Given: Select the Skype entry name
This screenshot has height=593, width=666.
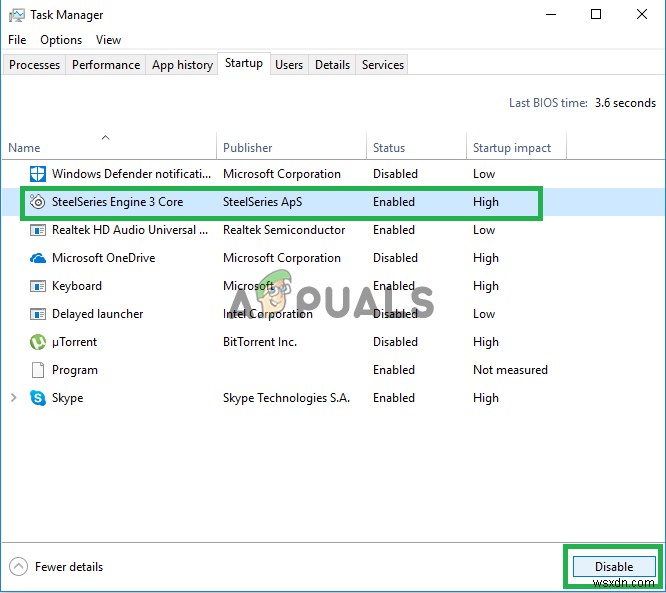Looking at the screenshot, I should 68,398.
